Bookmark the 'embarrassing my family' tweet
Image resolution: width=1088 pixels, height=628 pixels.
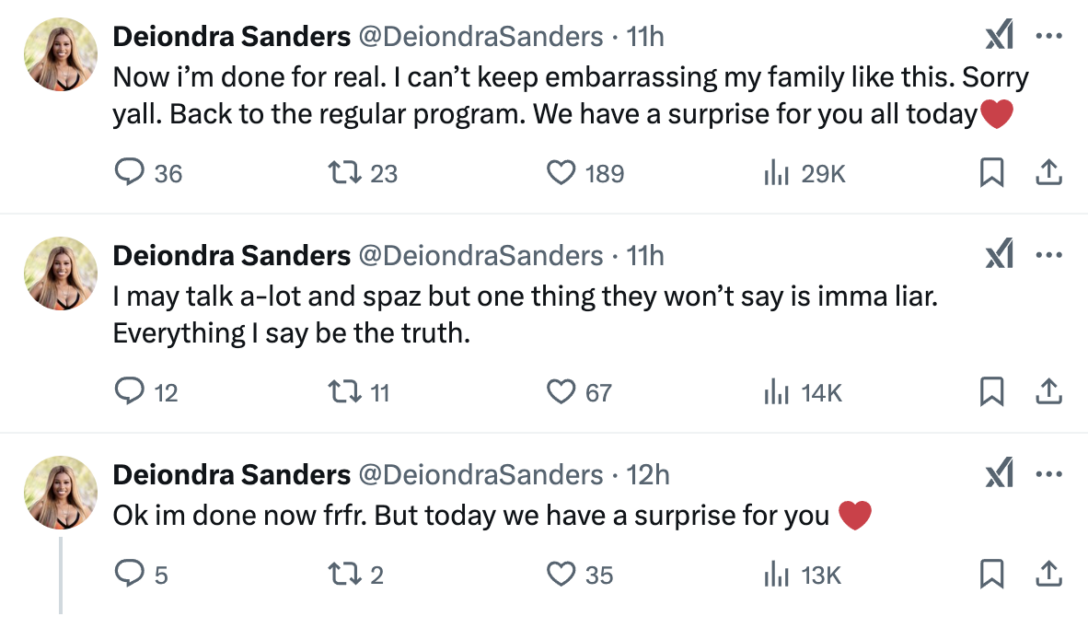click(992, 173)
